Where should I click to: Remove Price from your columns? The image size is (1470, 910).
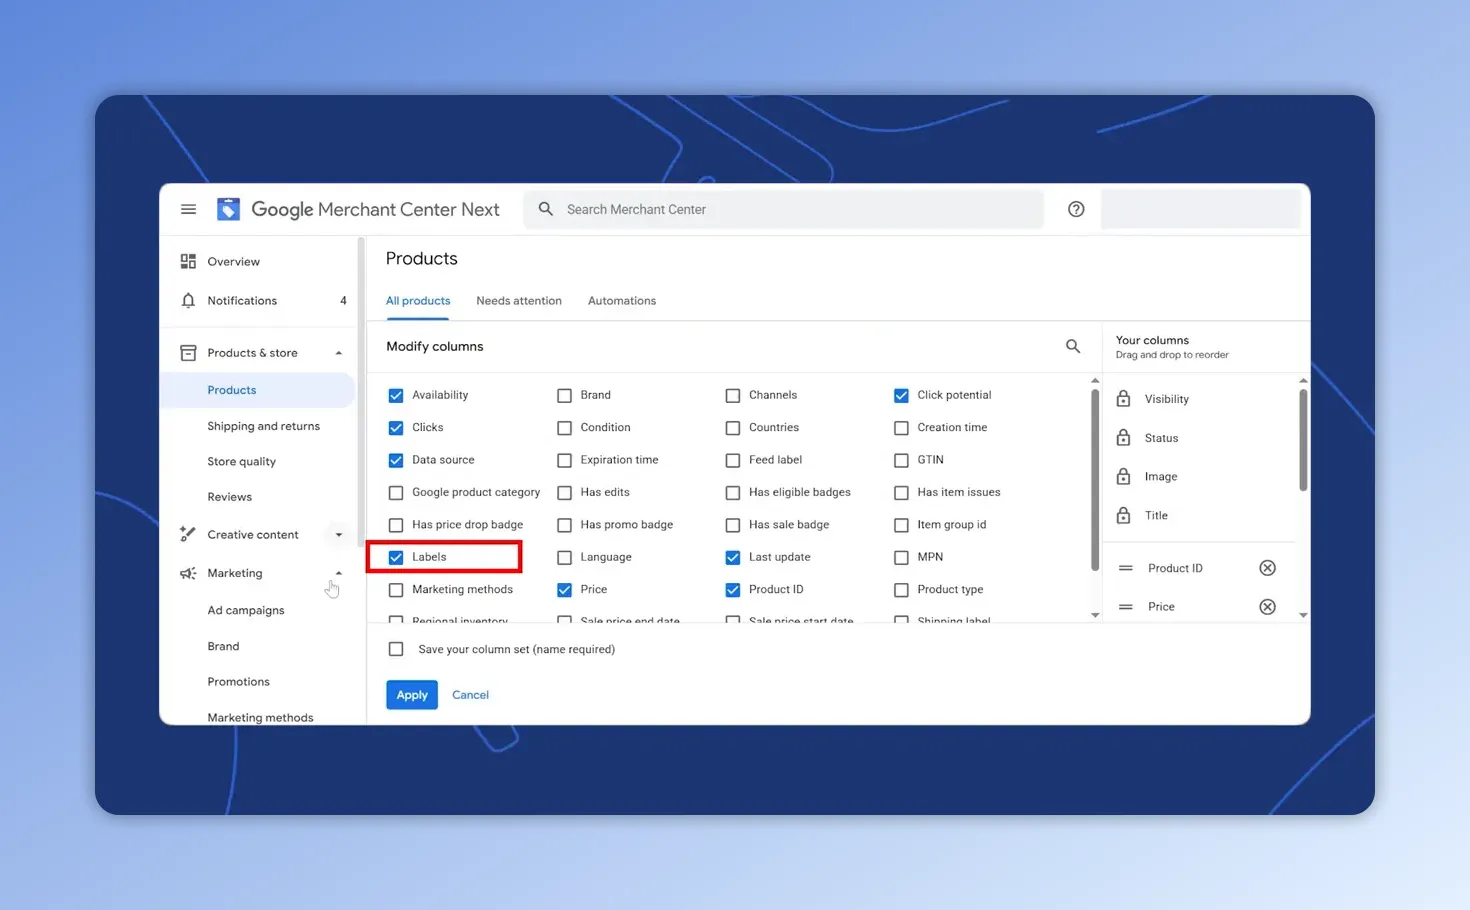point(1267,607)
